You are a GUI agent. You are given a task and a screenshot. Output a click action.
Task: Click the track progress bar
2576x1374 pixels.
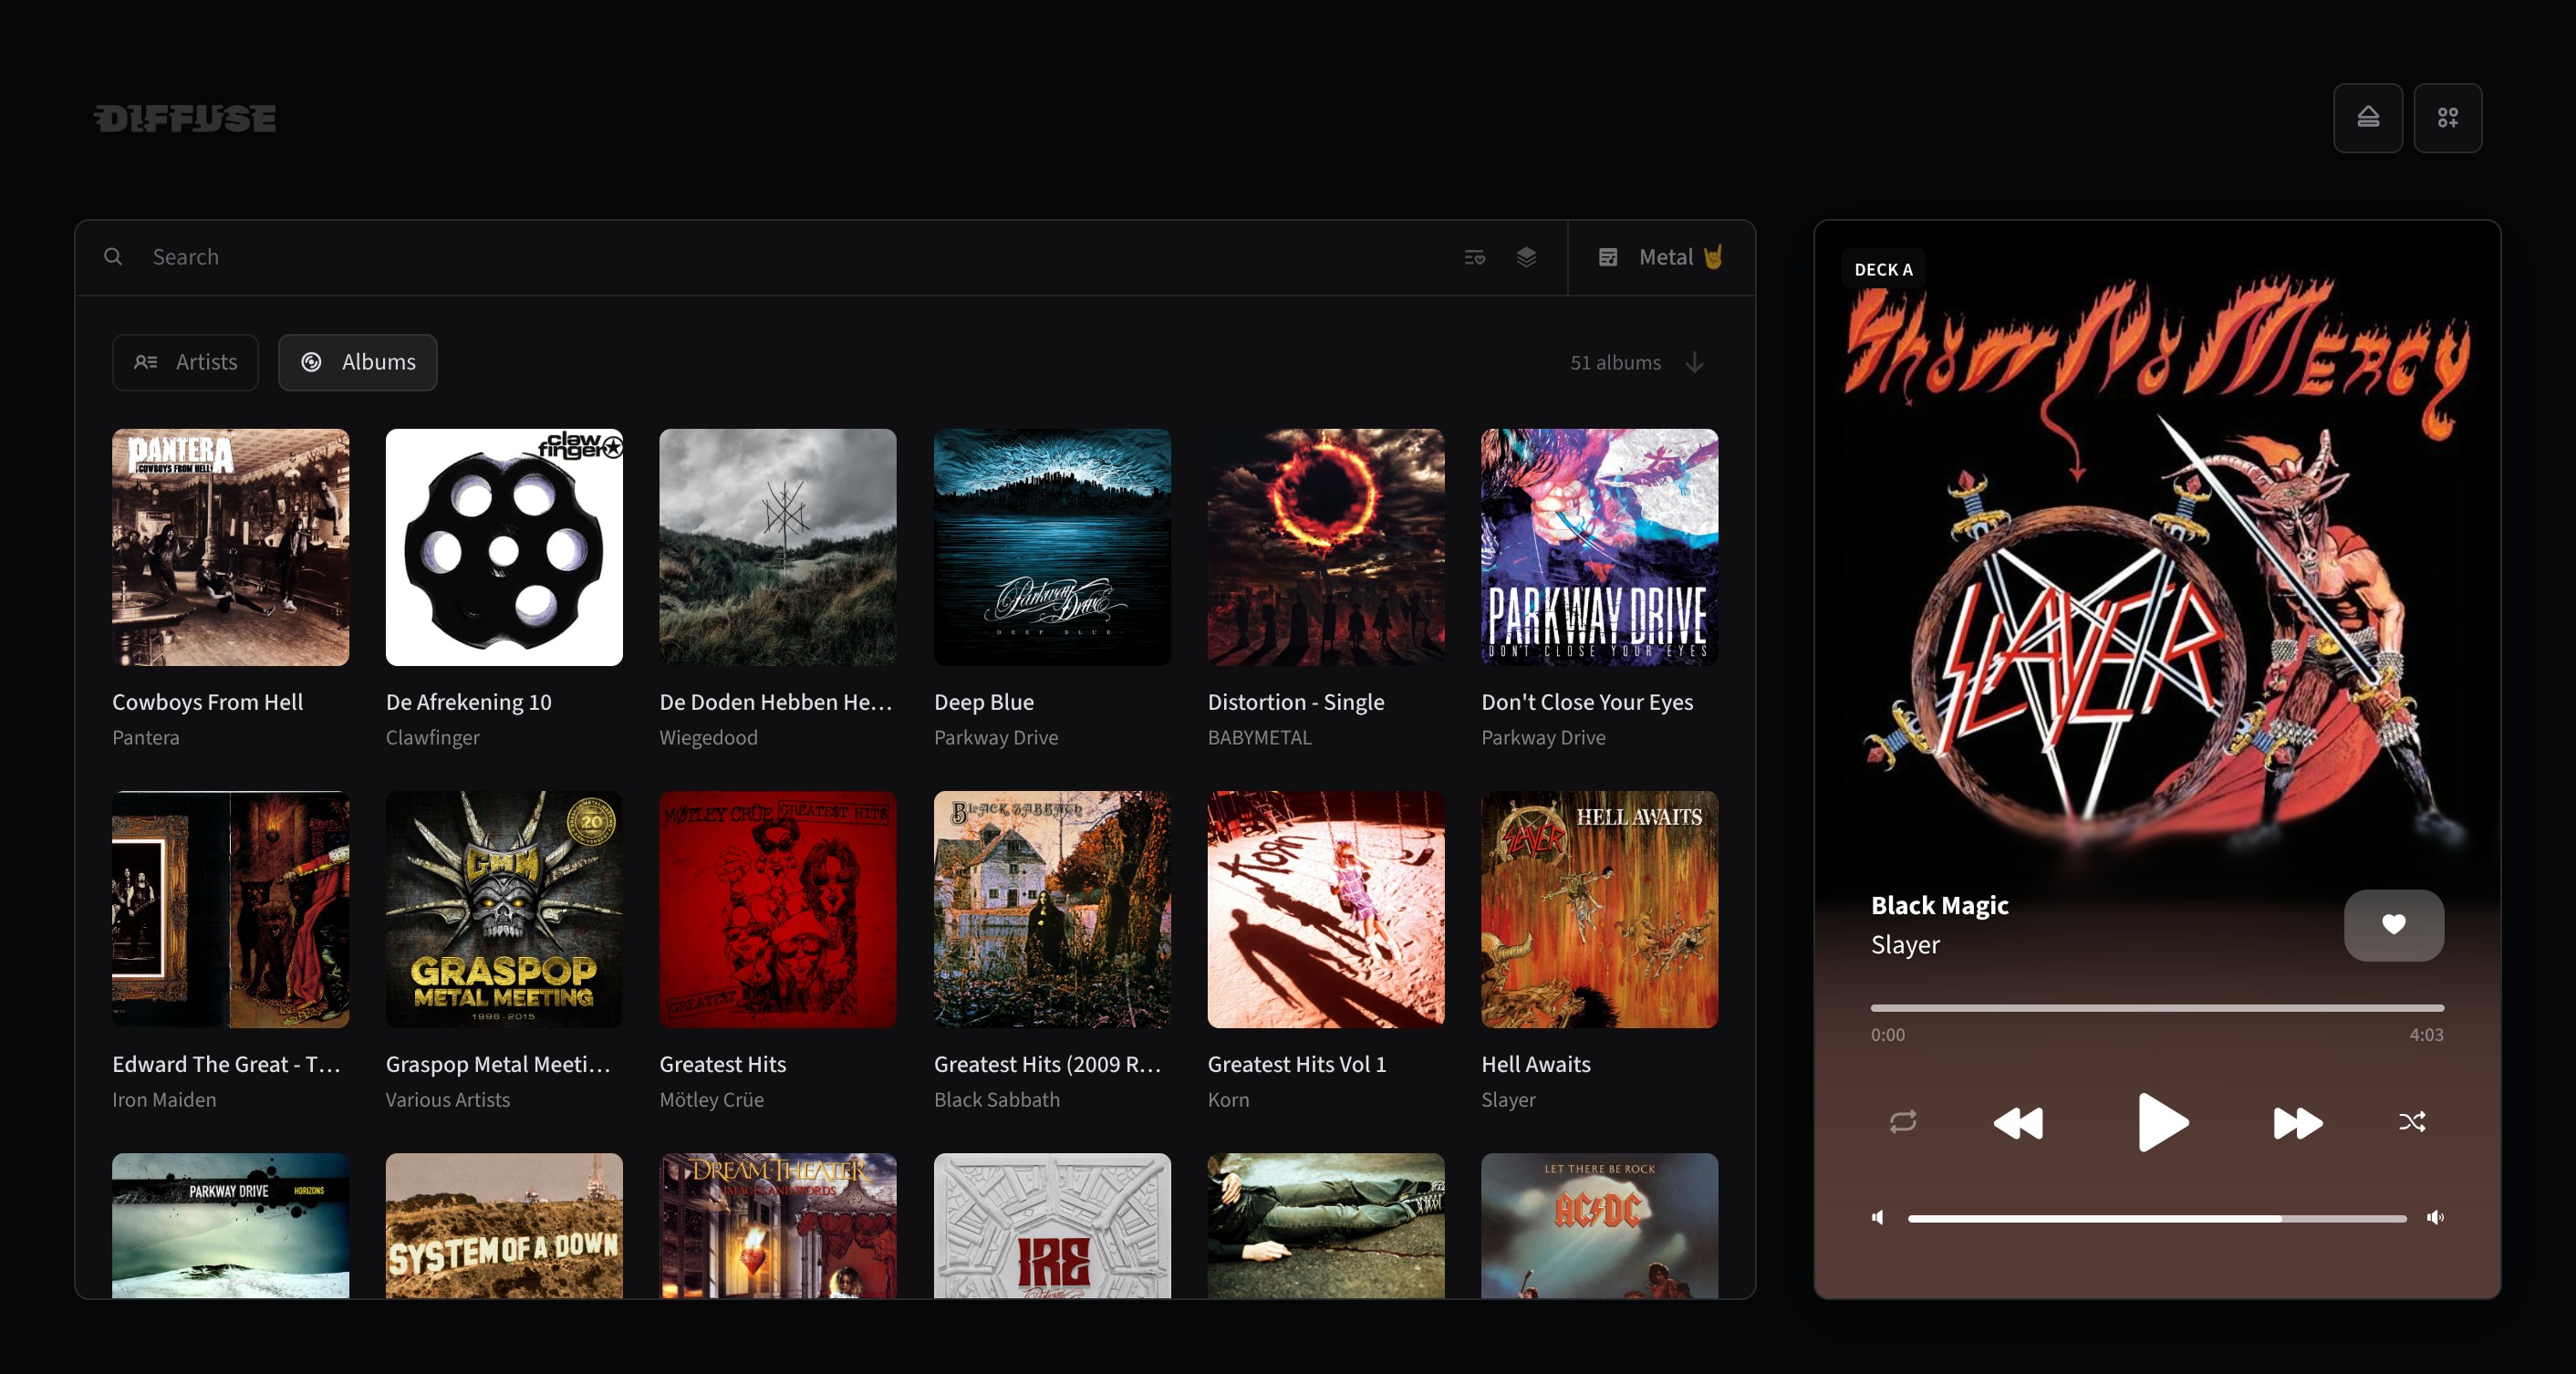tap(2157, 1008)
